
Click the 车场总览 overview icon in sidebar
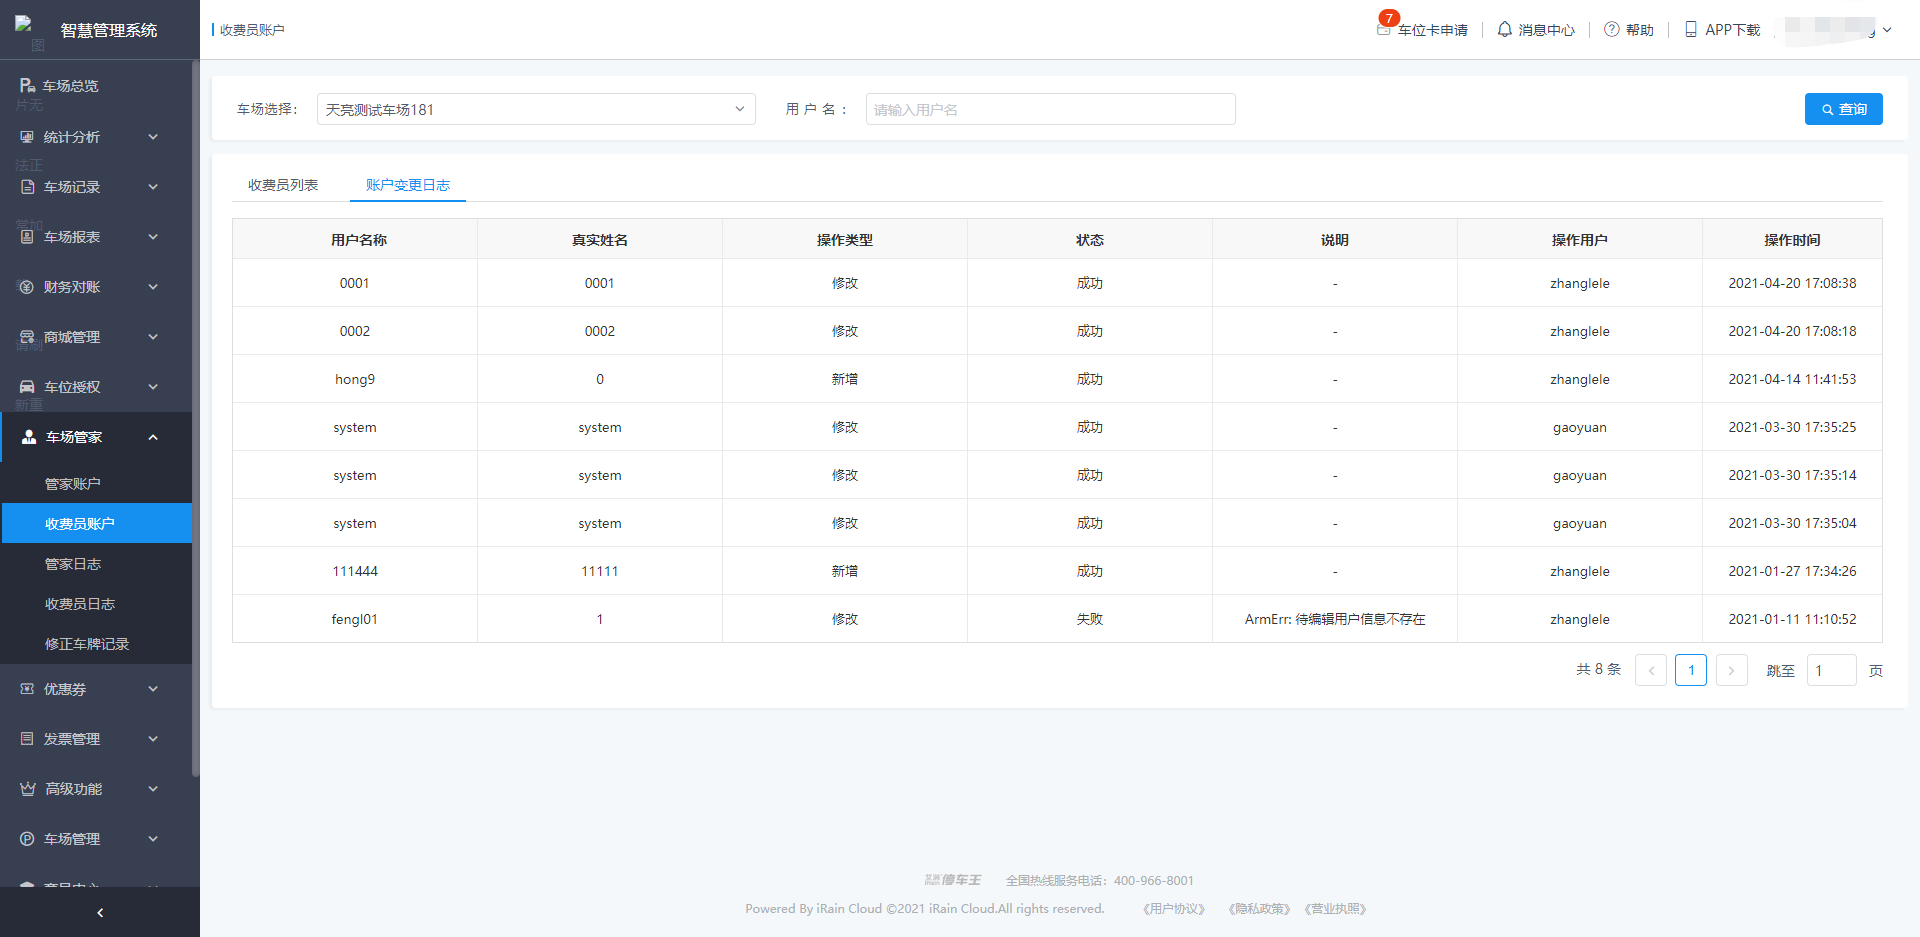[x=27, y=86]
